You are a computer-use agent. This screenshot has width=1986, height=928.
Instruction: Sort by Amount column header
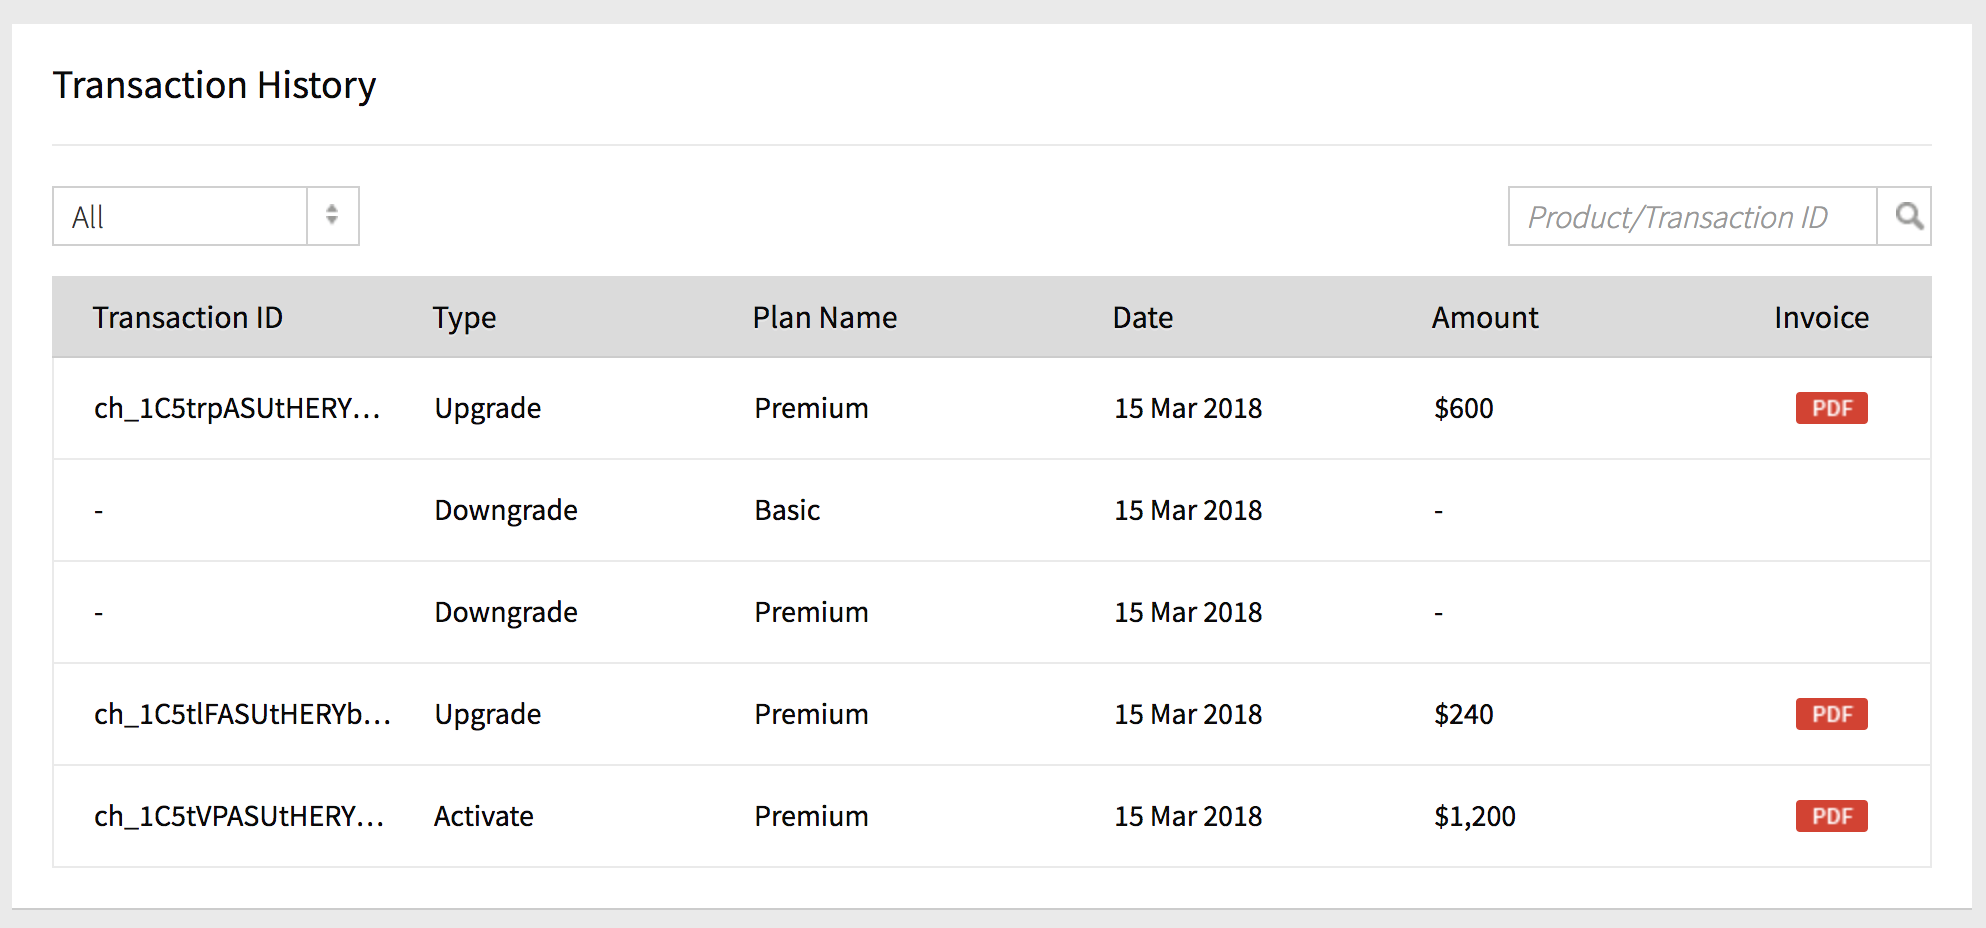pyautogui.click(x=1485, y=318)
